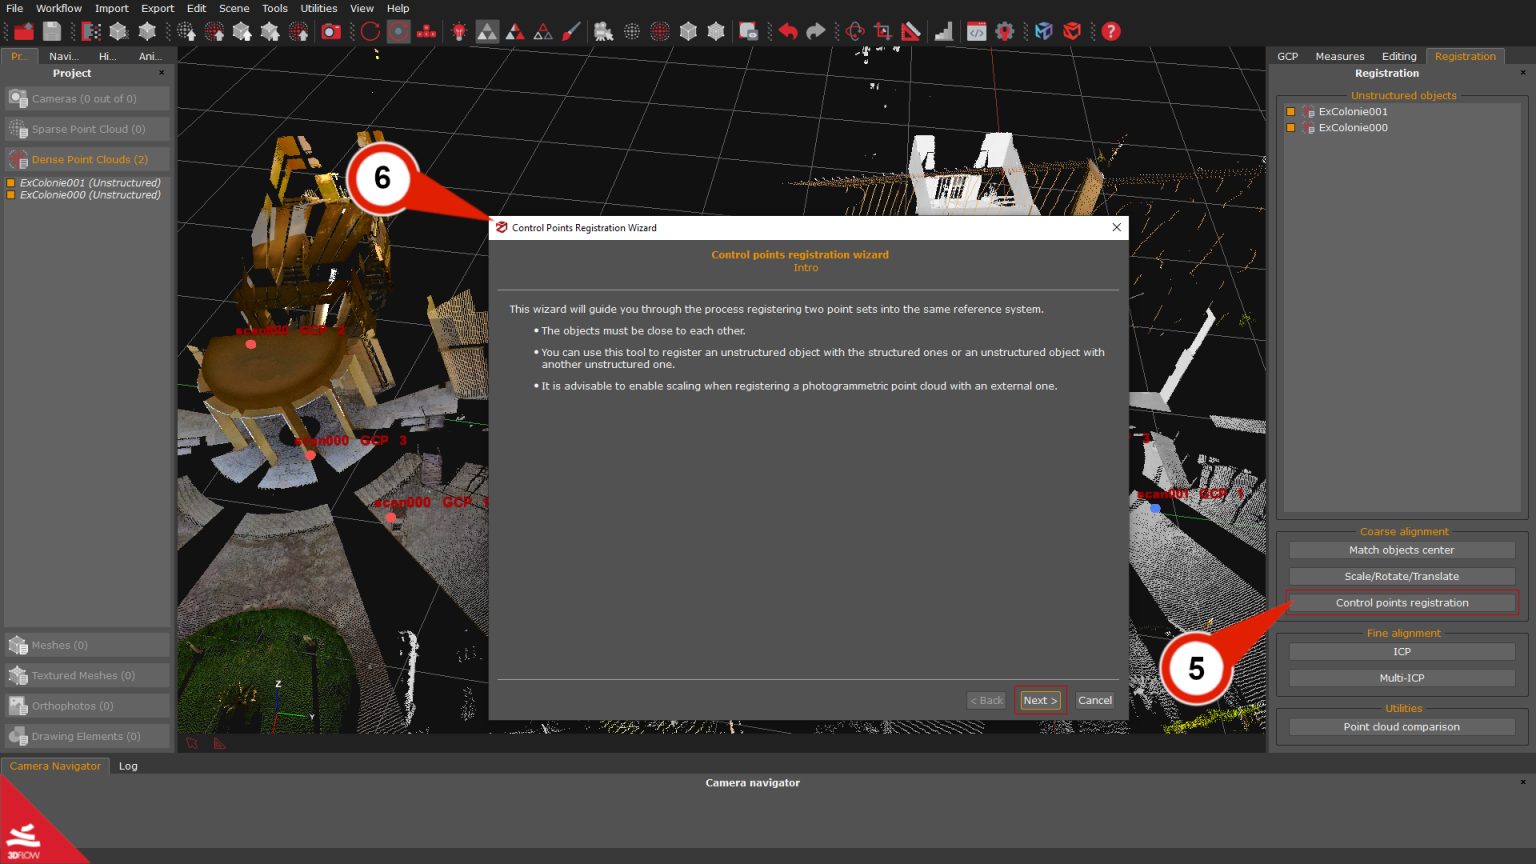Image resolution: width=1536 pixels, height=864 pixels.
Task: Click the Multi-ICP fine alignment button
Action: tap(1401, 678)
